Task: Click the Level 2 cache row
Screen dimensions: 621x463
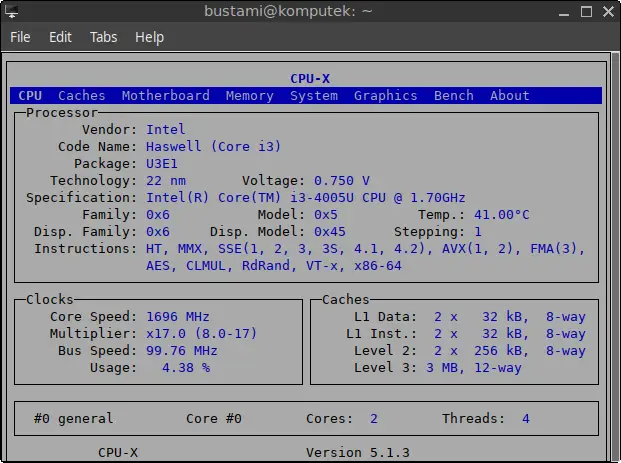Action: click(x=469, y=351)
